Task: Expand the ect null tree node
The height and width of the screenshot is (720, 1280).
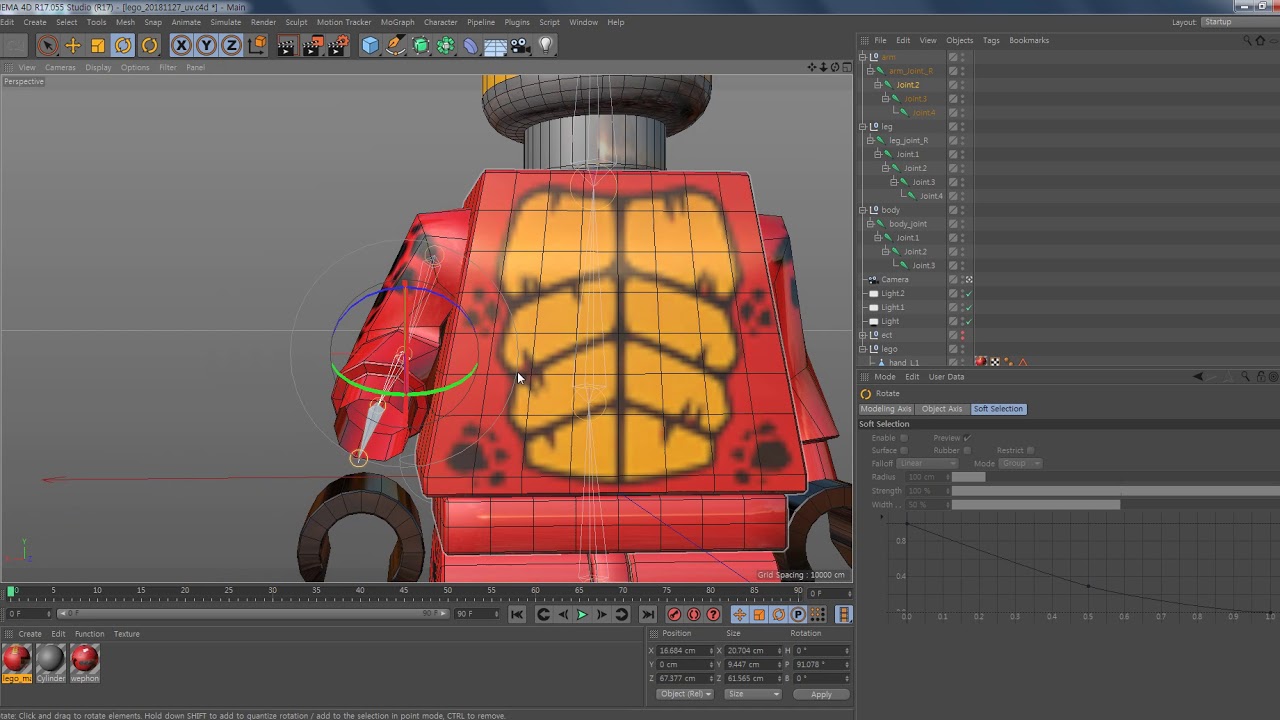Action: [x=863, y=335]
